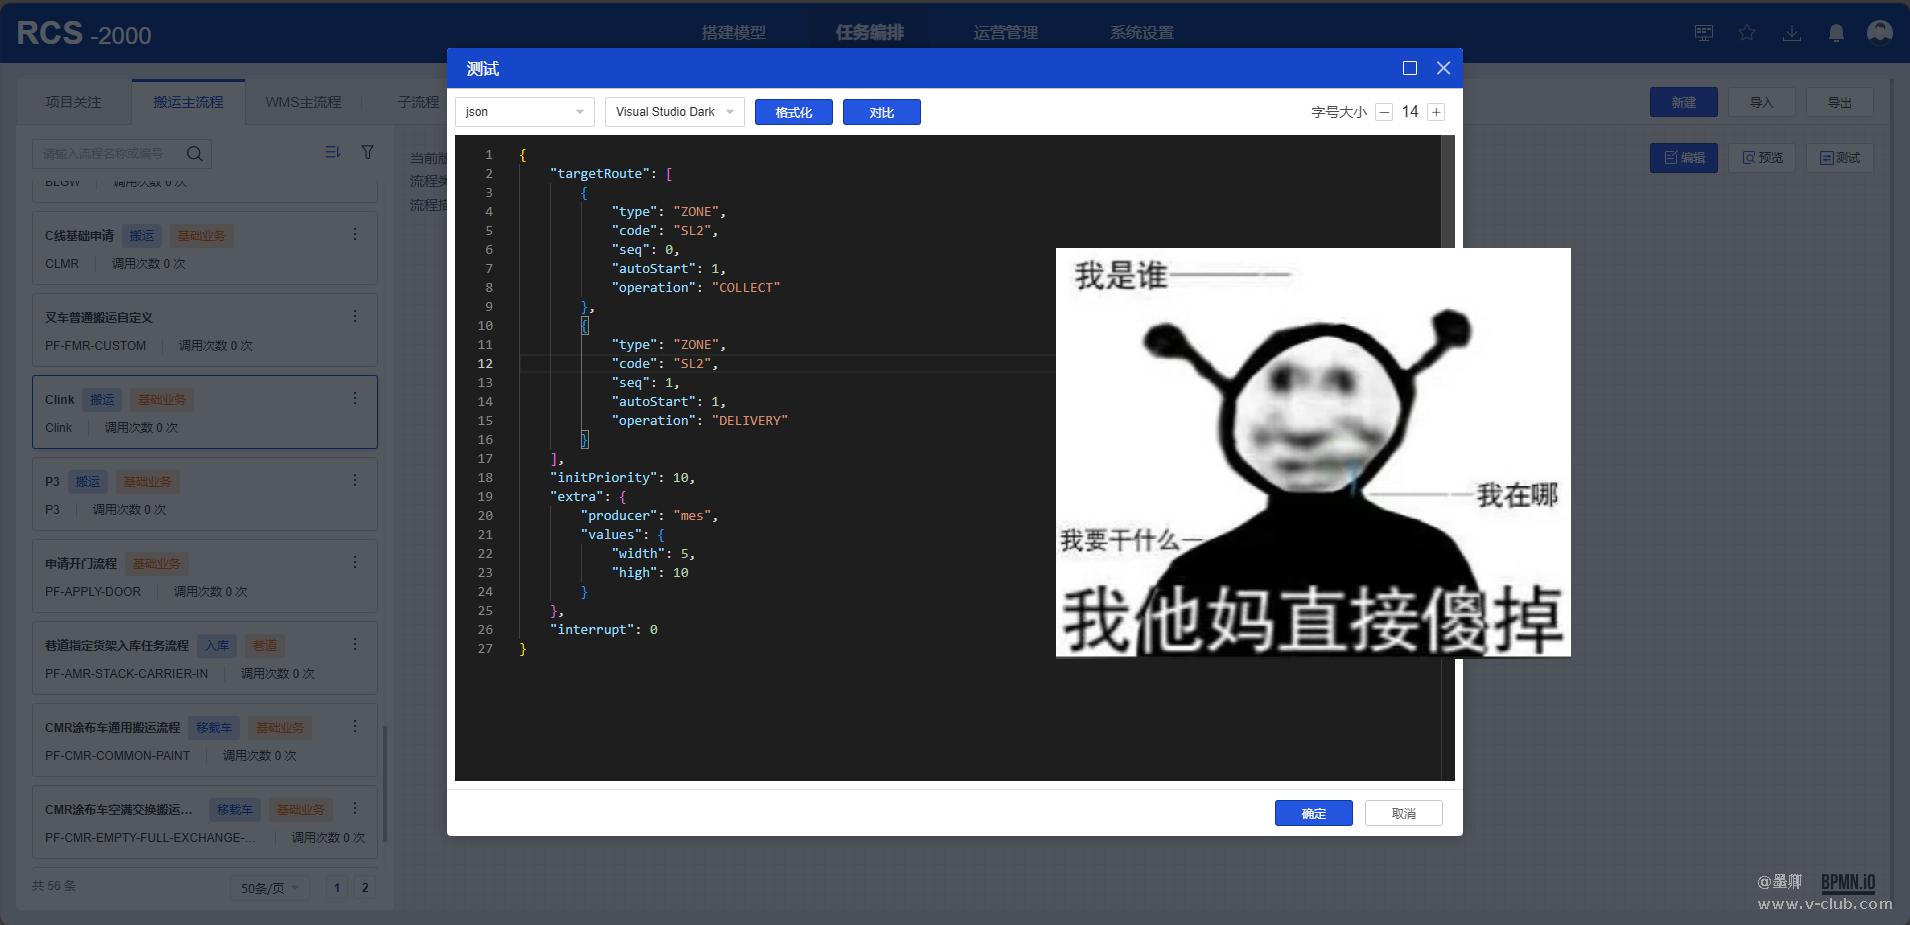Click the "initPriority" key in editor
Viewport: 1910px width, 925px height.
604,478
